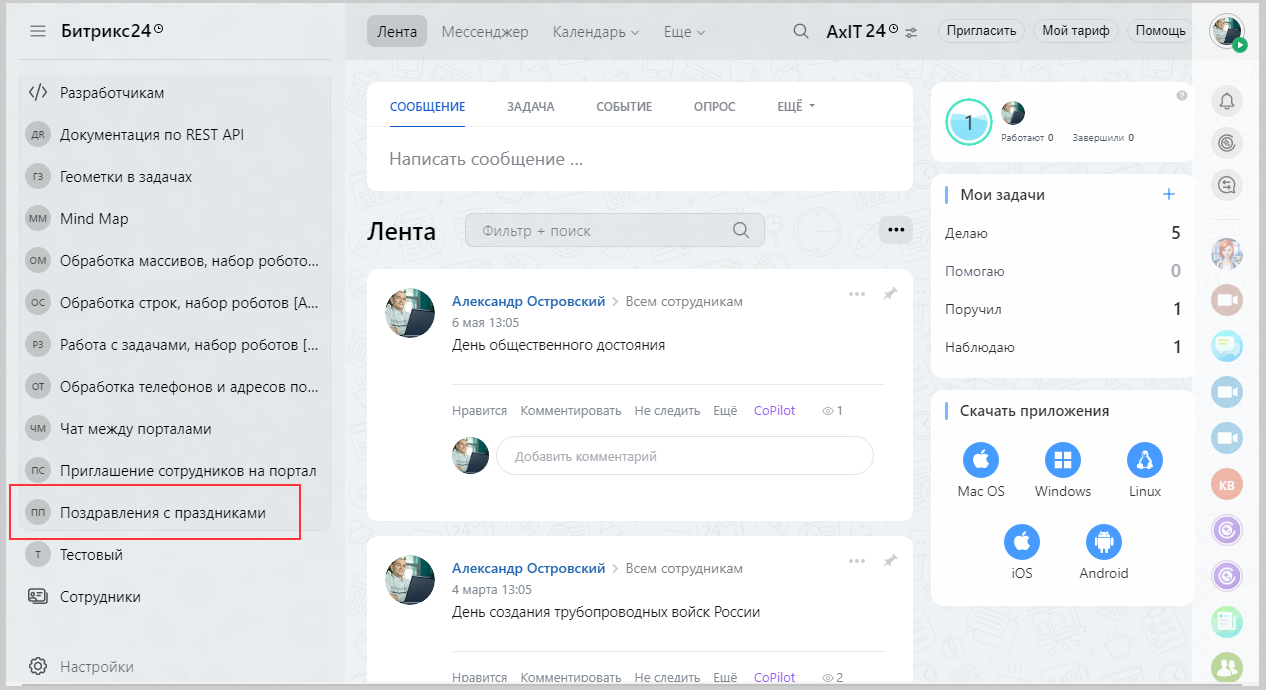Switch to the Мессенджер tab
This screenshot has width=1266, height=690.
(485, 32)
